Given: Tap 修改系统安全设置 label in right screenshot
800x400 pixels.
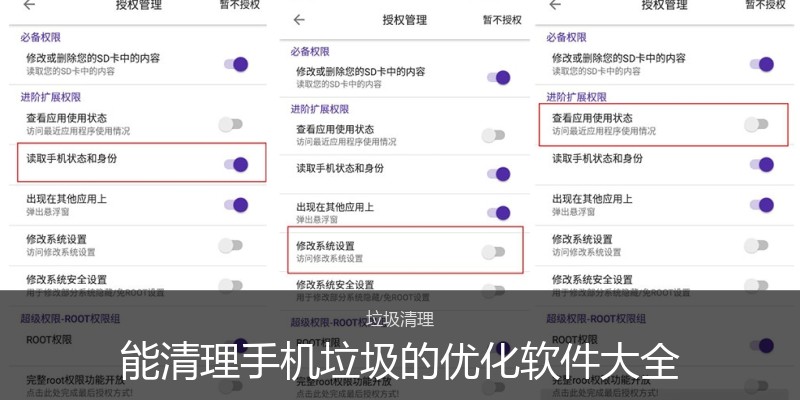Looking at the screenshot, I should coord(592,280).
